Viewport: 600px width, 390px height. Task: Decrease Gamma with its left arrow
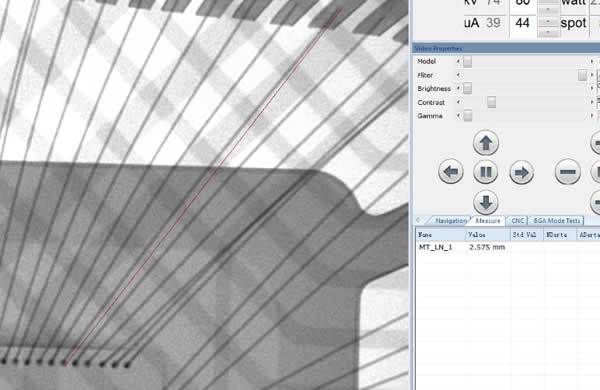point(458,116)
